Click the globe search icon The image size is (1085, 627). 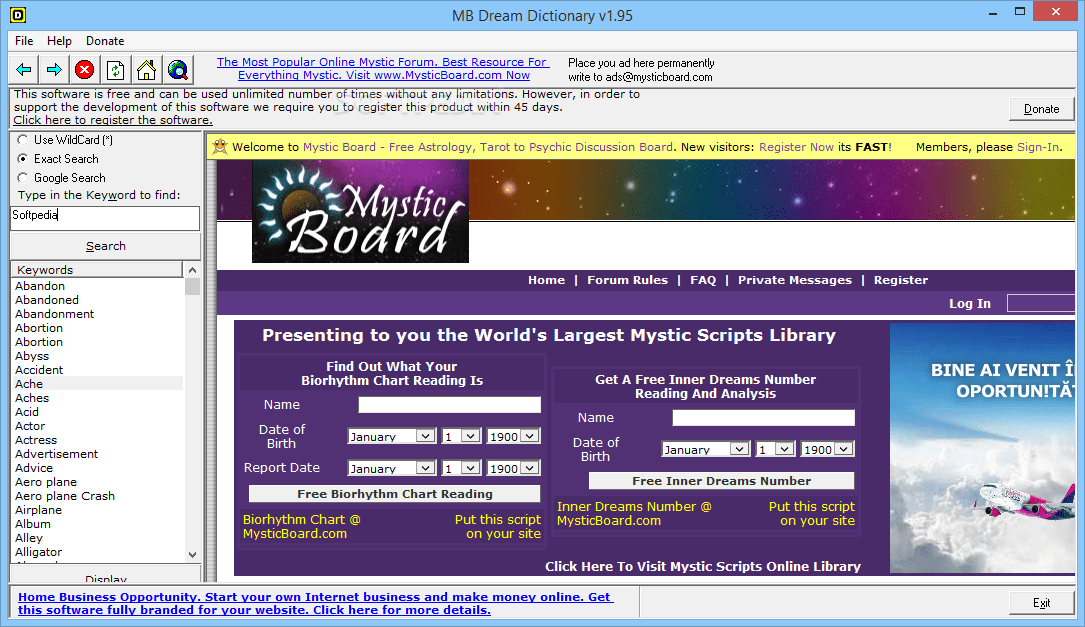[177, 69]
